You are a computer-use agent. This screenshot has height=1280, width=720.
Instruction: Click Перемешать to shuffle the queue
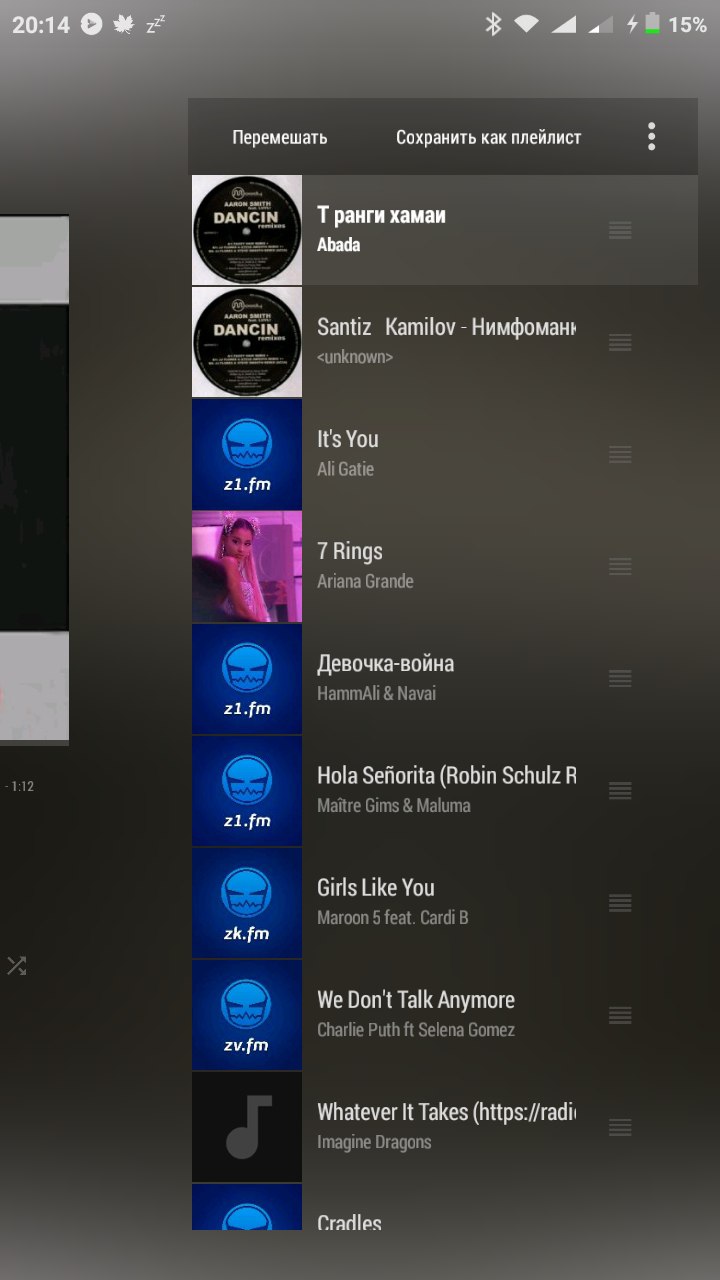tap(280, 138)
